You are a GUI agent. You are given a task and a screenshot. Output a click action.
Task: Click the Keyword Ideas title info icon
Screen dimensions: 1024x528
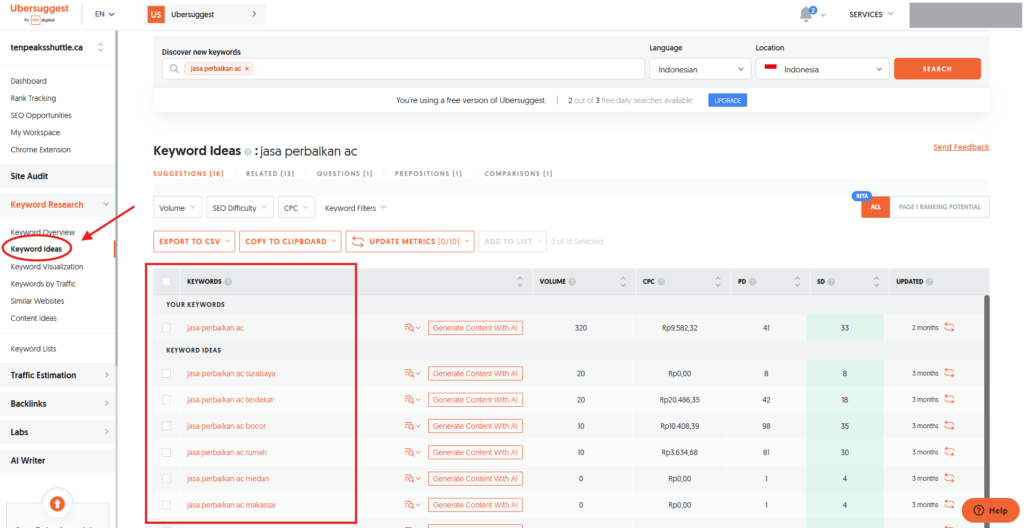pos(248,152)
